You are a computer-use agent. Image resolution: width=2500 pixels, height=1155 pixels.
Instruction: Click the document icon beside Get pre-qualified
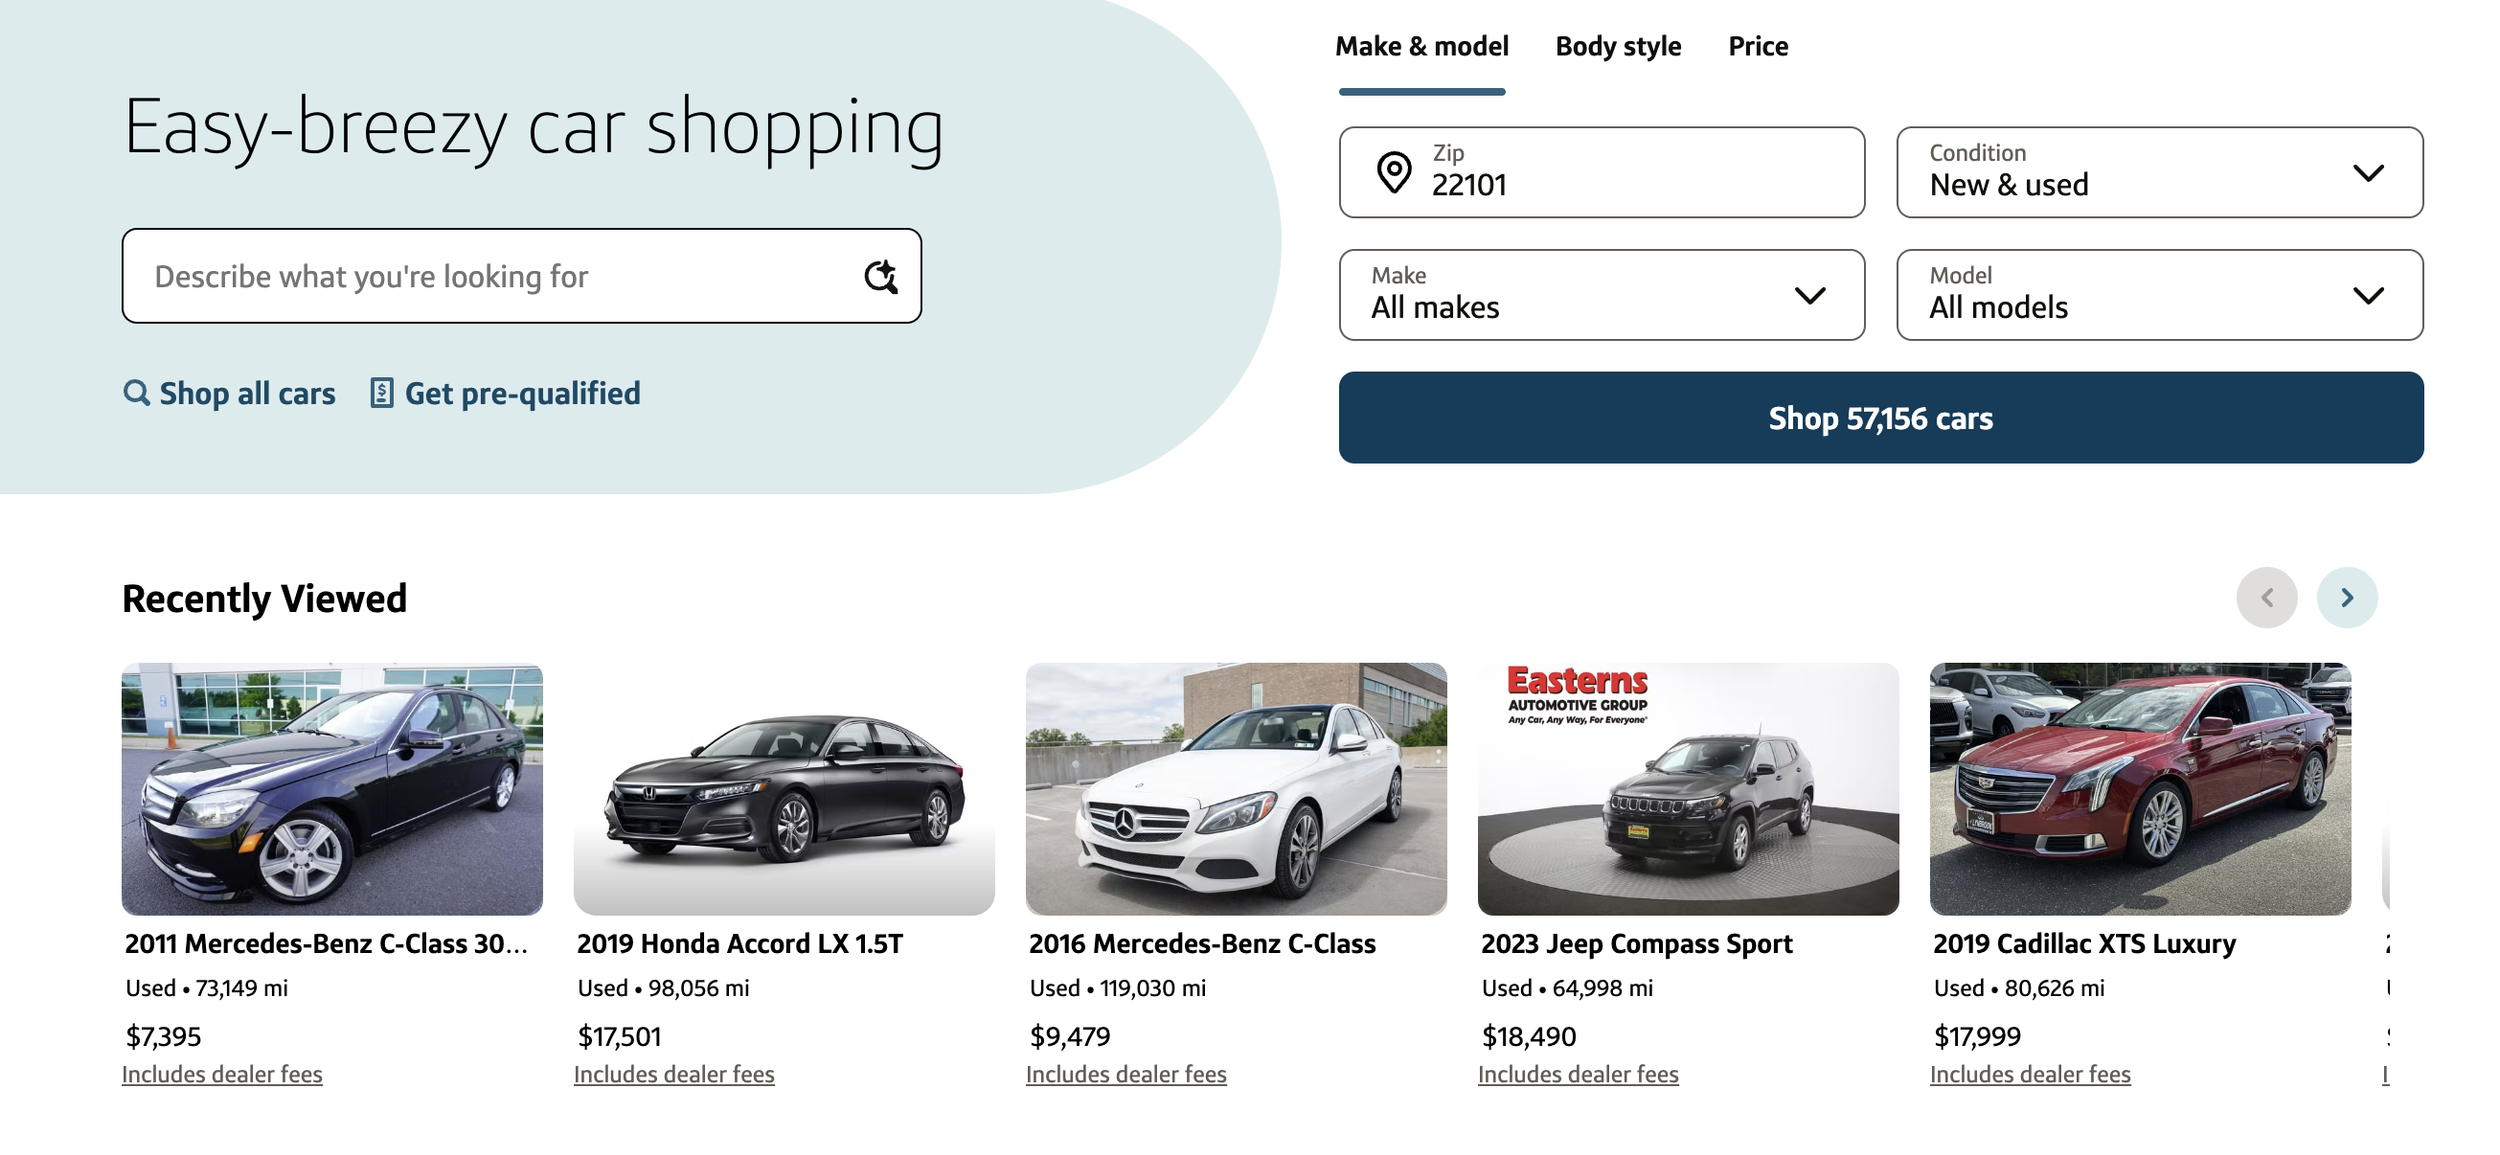pyautogui.click(x=381, y=393)
